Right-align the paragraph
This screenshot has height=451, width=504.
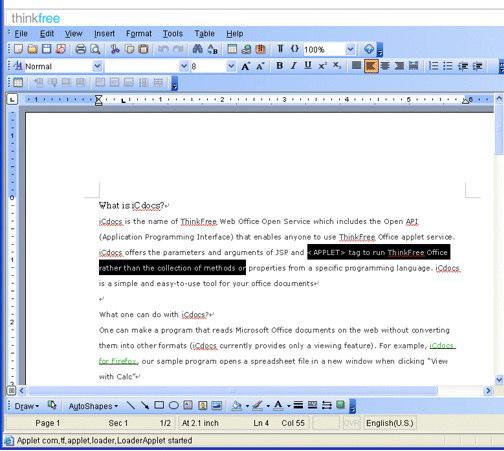(x=399, y=66)
